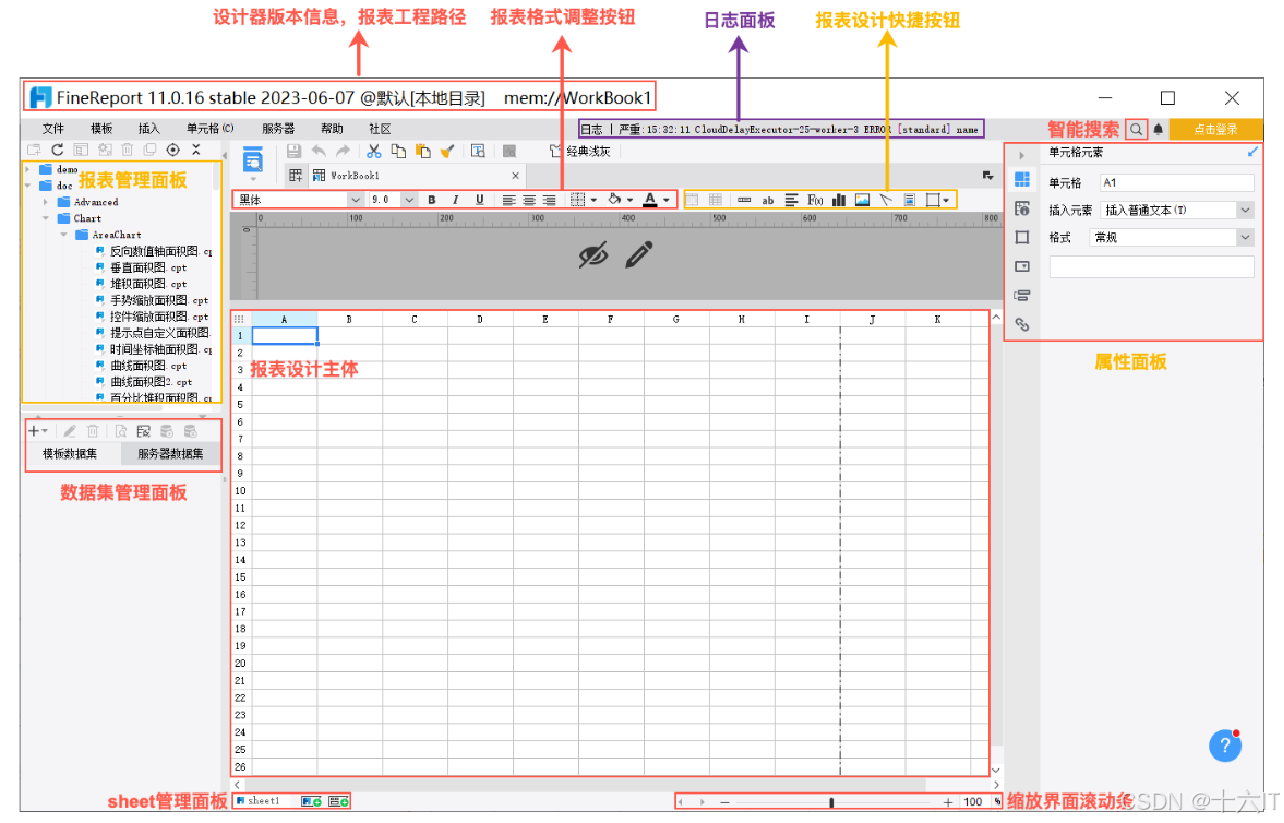Set right text alignment

(x=548, y=200)
